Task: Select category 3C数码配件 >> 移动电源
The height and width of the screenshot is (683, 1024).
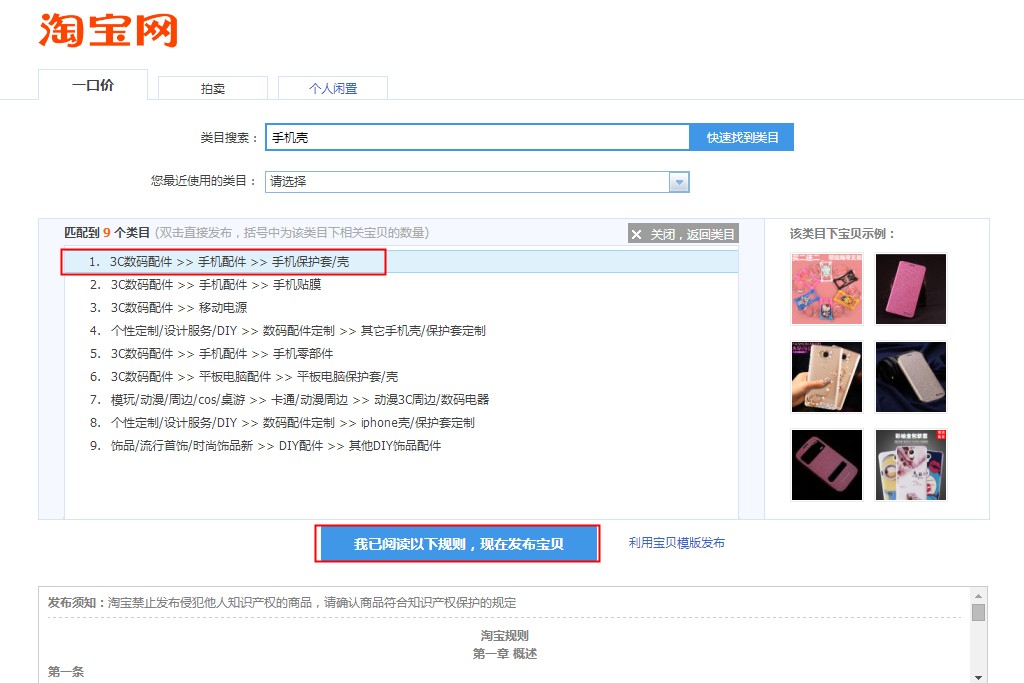Action: tap(402, 308)
